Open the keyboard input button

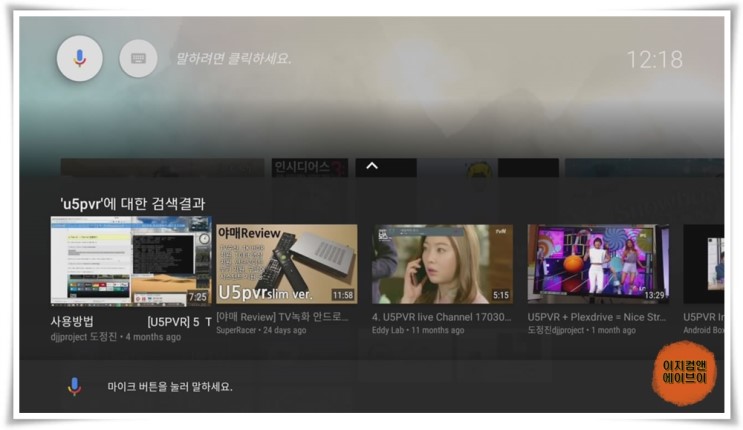138,58
